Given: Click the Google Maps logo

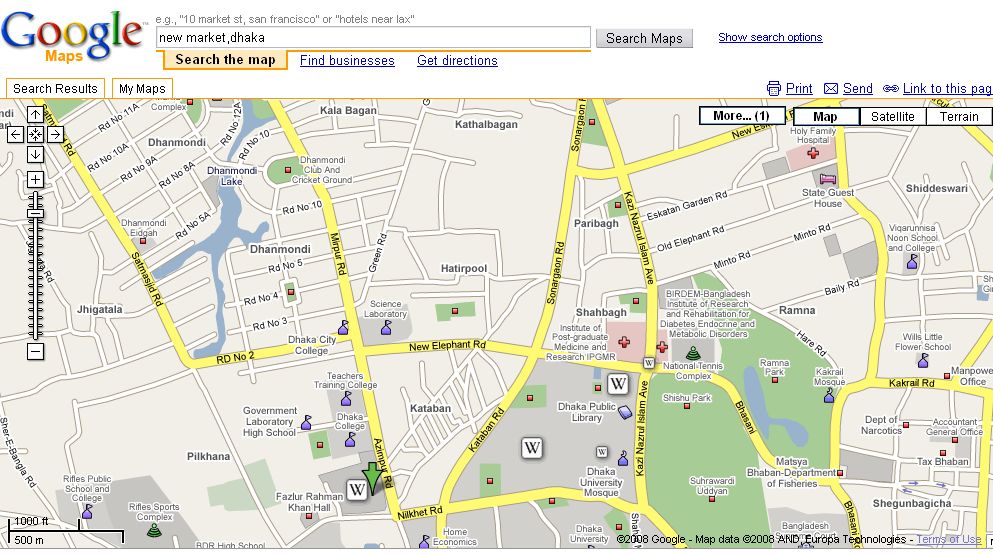Looking at the screenshot, I should [x=72, y=37].
